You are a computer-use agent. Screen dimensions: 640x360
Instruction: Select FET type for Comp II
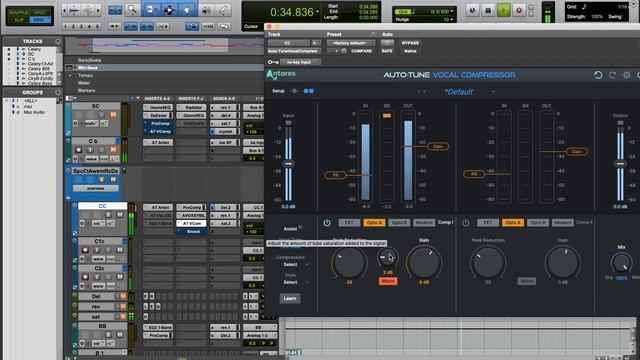coord(488,223)
